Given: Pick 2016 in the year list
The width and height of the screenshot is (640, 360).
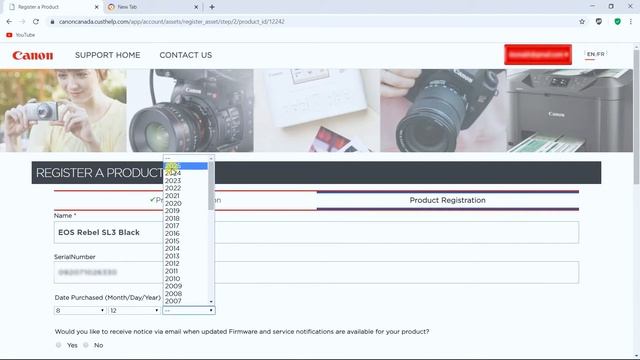Looking at the screenshot, I should (186, 233).
